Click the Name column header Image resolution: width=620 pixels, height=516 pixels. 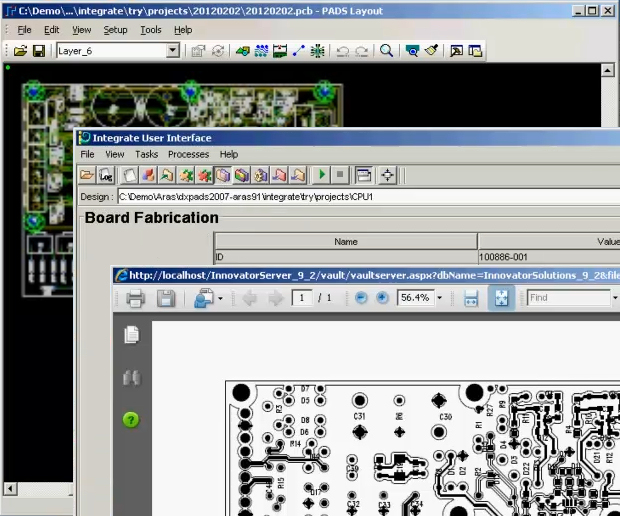tap(346, 242)
